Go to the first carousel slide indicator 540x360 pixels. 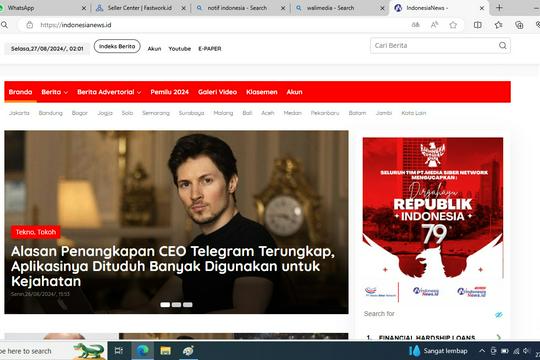pyautogui.click(x=165, y=305)
